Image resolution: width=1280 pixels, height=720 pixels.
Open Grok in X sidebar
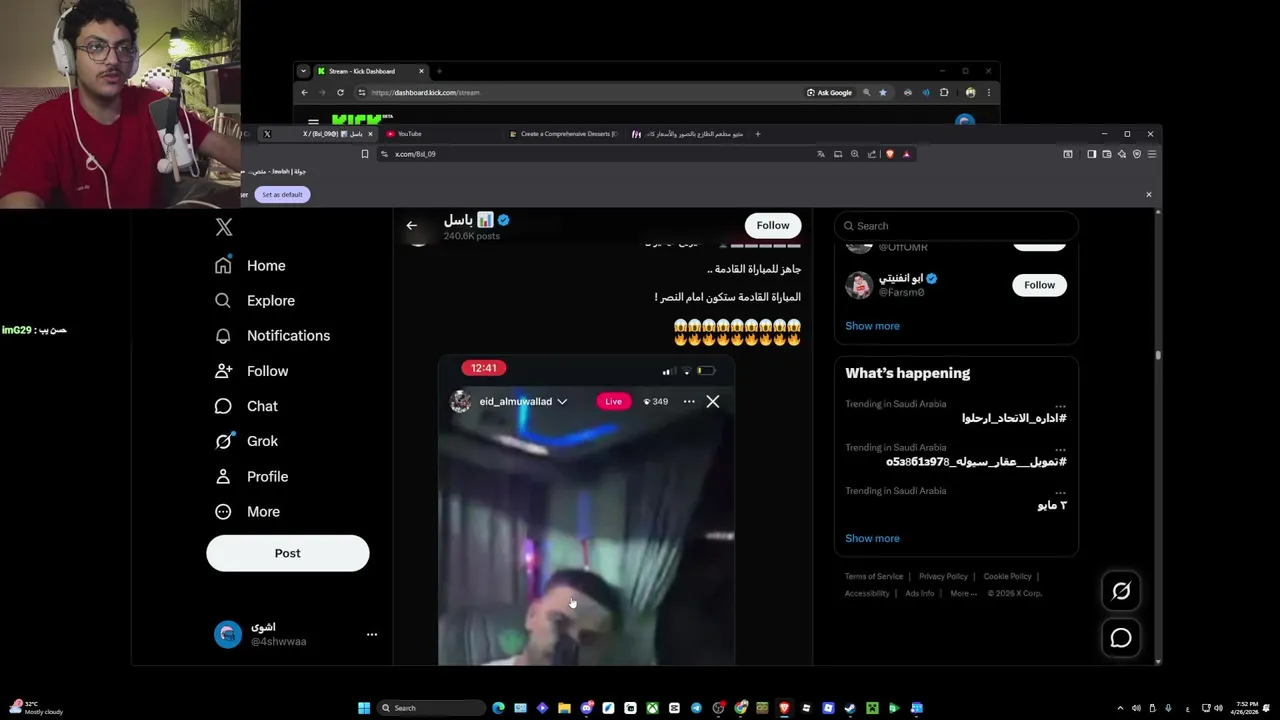pos(247,441)
